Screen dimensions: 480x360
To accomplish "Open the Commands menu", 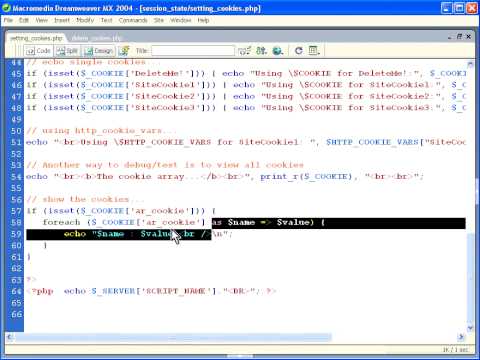I will tap(133, 20).
